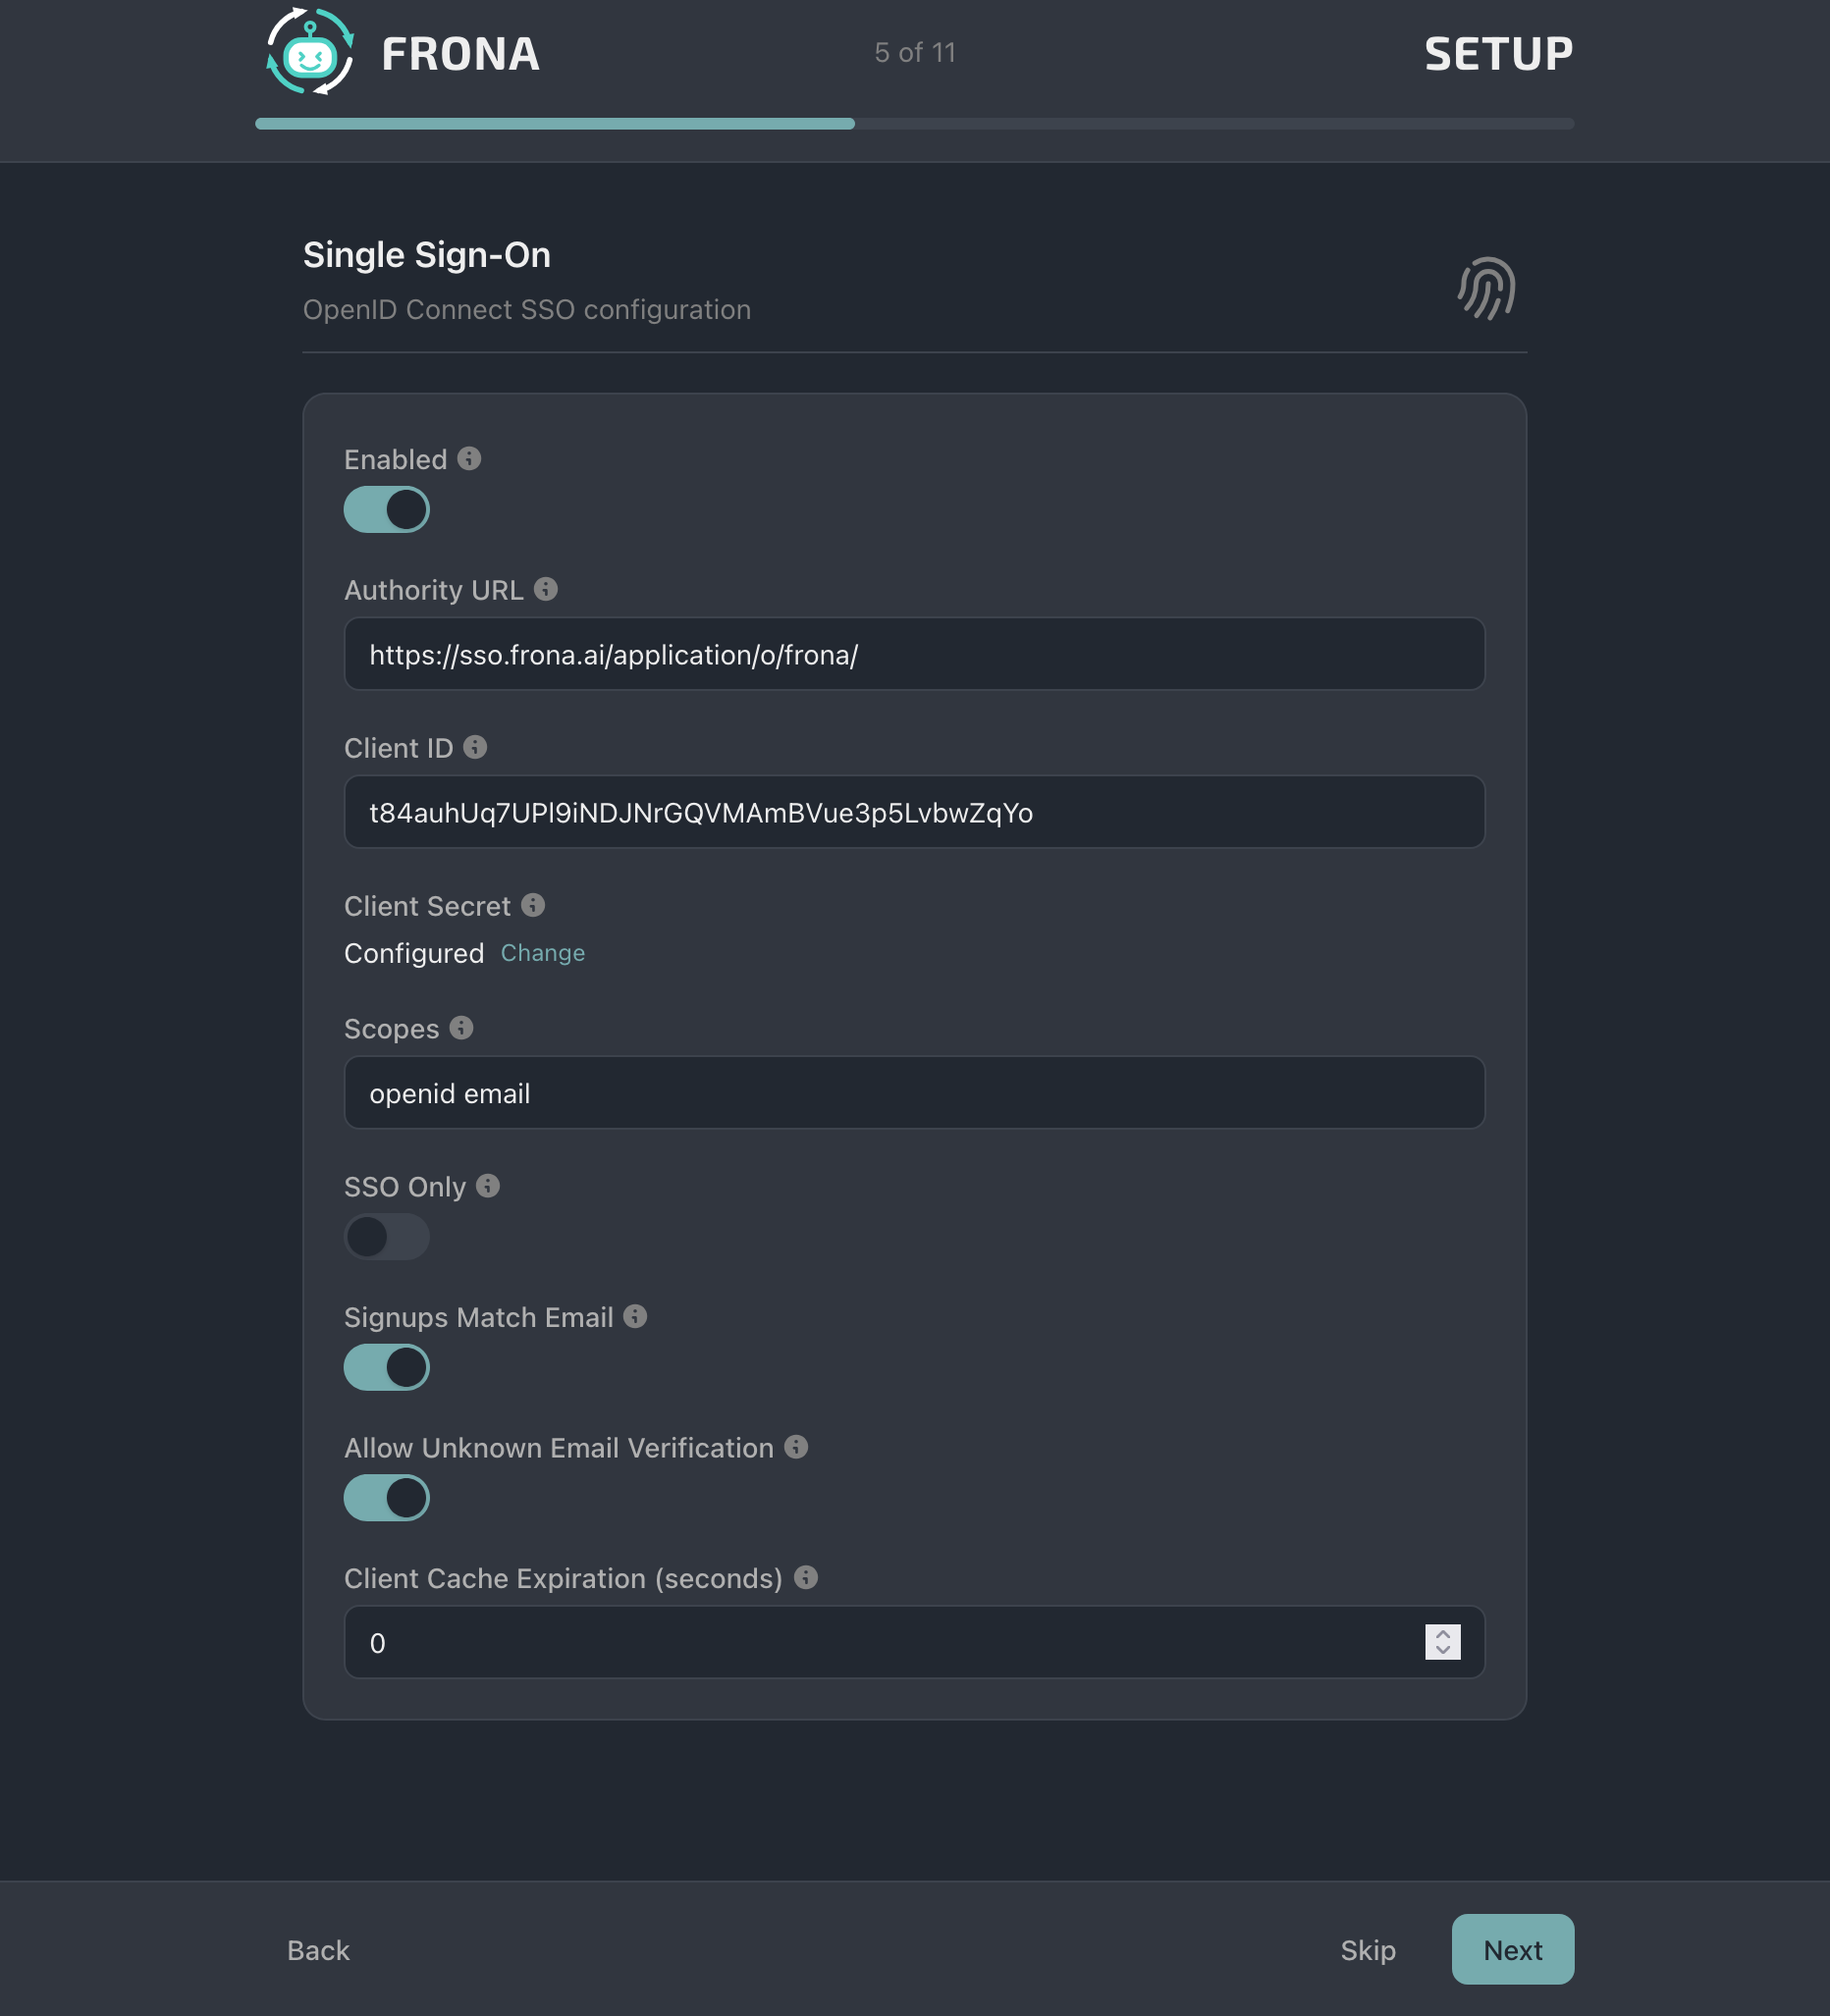Click the Signups Match Email info icon
The width and height of the screenshot is (1830, 2016).
point(635,1317)
